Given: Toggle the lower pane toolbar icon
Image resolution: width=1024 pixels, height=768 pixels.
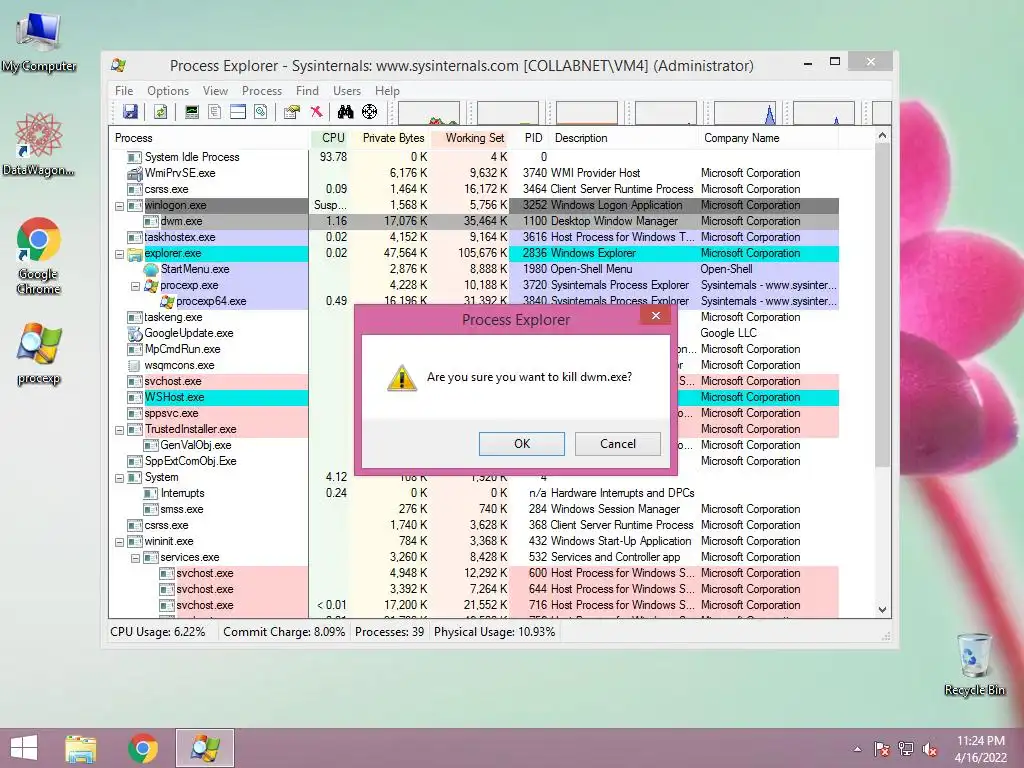Looking at the screenshot, I should tap(238, 112).
